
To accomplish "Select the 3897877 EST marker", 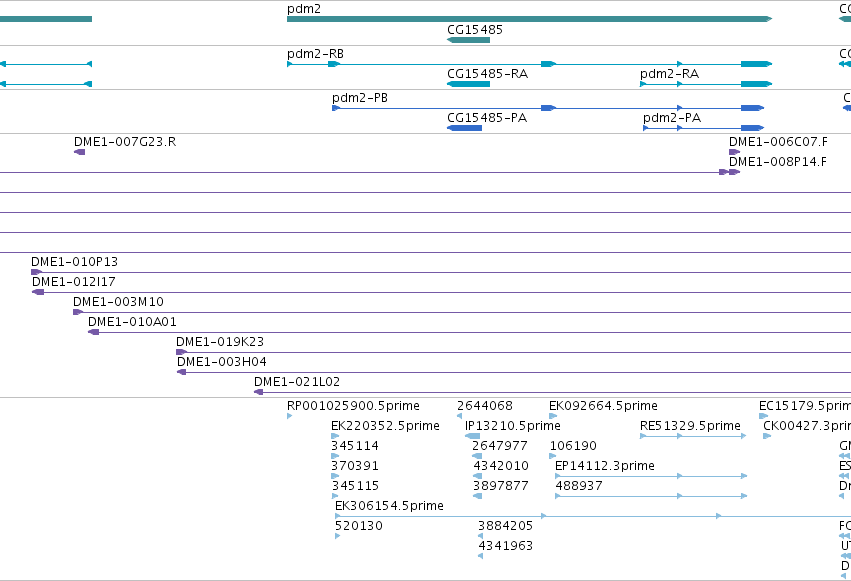I will [478, 496].
